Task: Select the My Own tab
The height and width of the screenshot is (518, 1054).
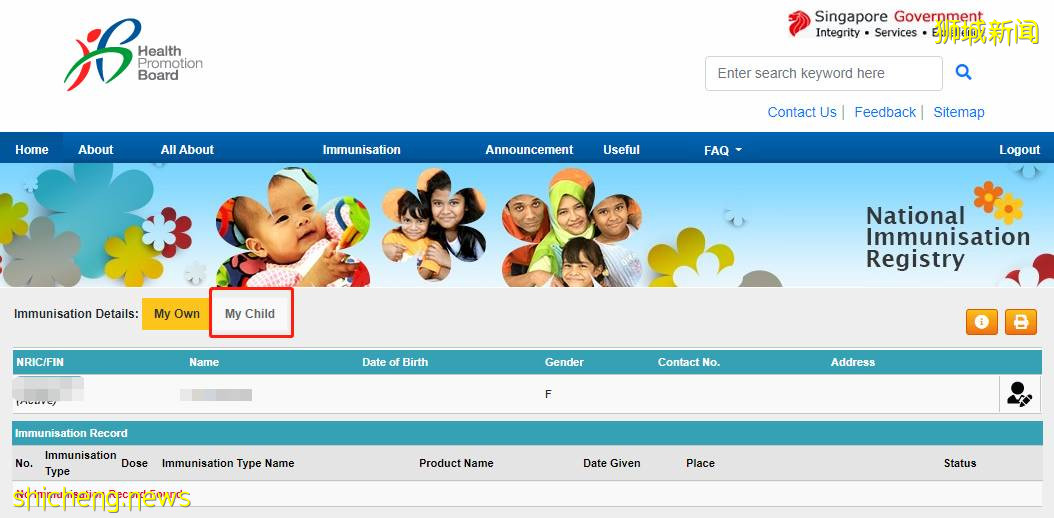Action: (176, 314)
